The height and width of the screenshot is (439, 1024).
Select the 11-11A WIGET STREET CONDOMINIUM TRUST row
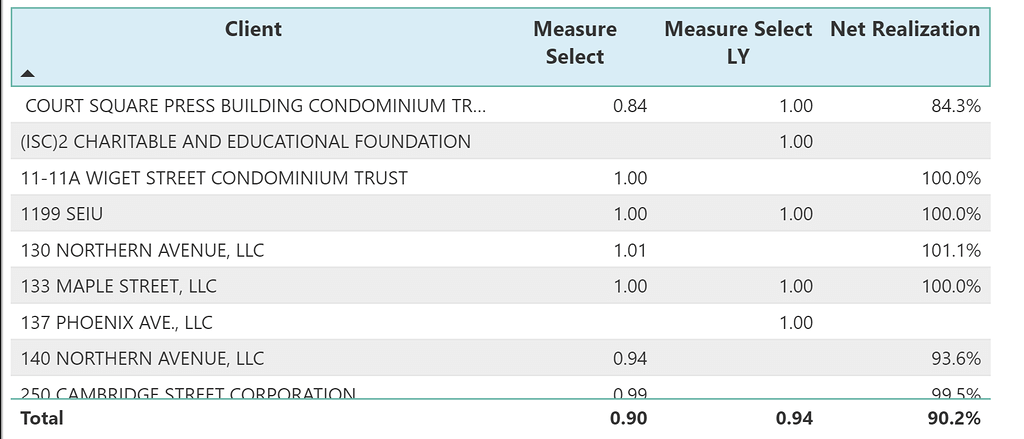click(x=214, y=178)
